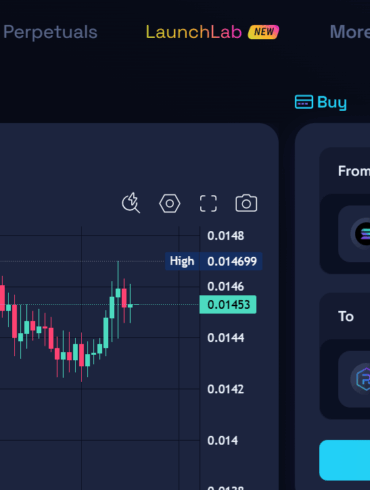Toggle fullscreen chart mode icon
Viewport: 370px width, 490px height.
tap(208, 203)
